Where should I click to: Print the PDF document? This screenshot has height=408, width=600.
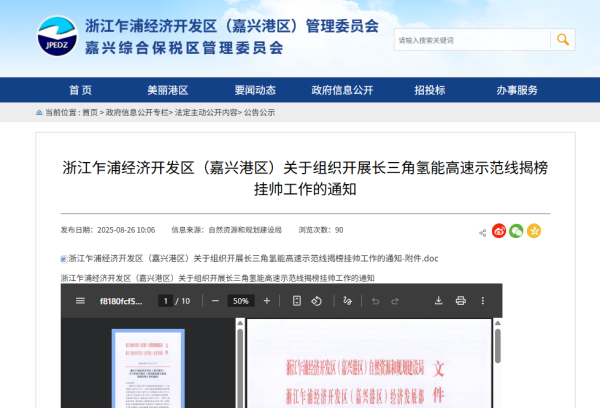[x=461, y=301]
